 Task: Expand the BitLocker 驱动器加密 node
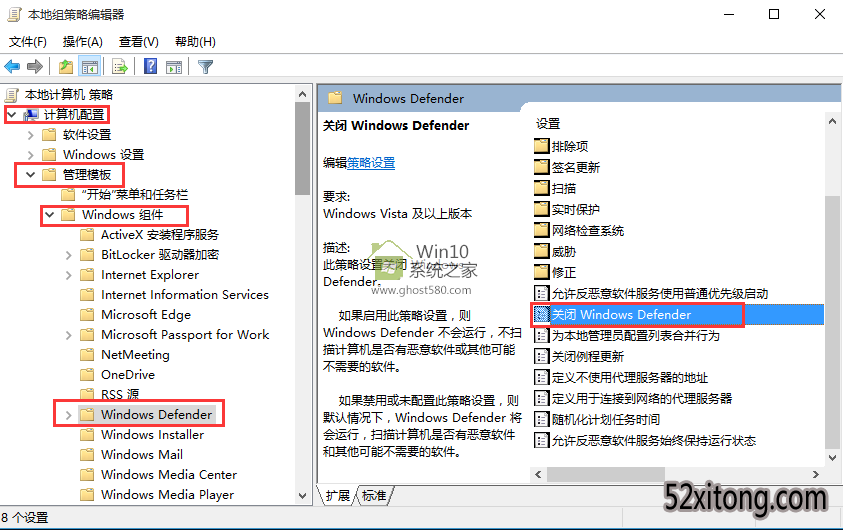(x=68, y=255)
